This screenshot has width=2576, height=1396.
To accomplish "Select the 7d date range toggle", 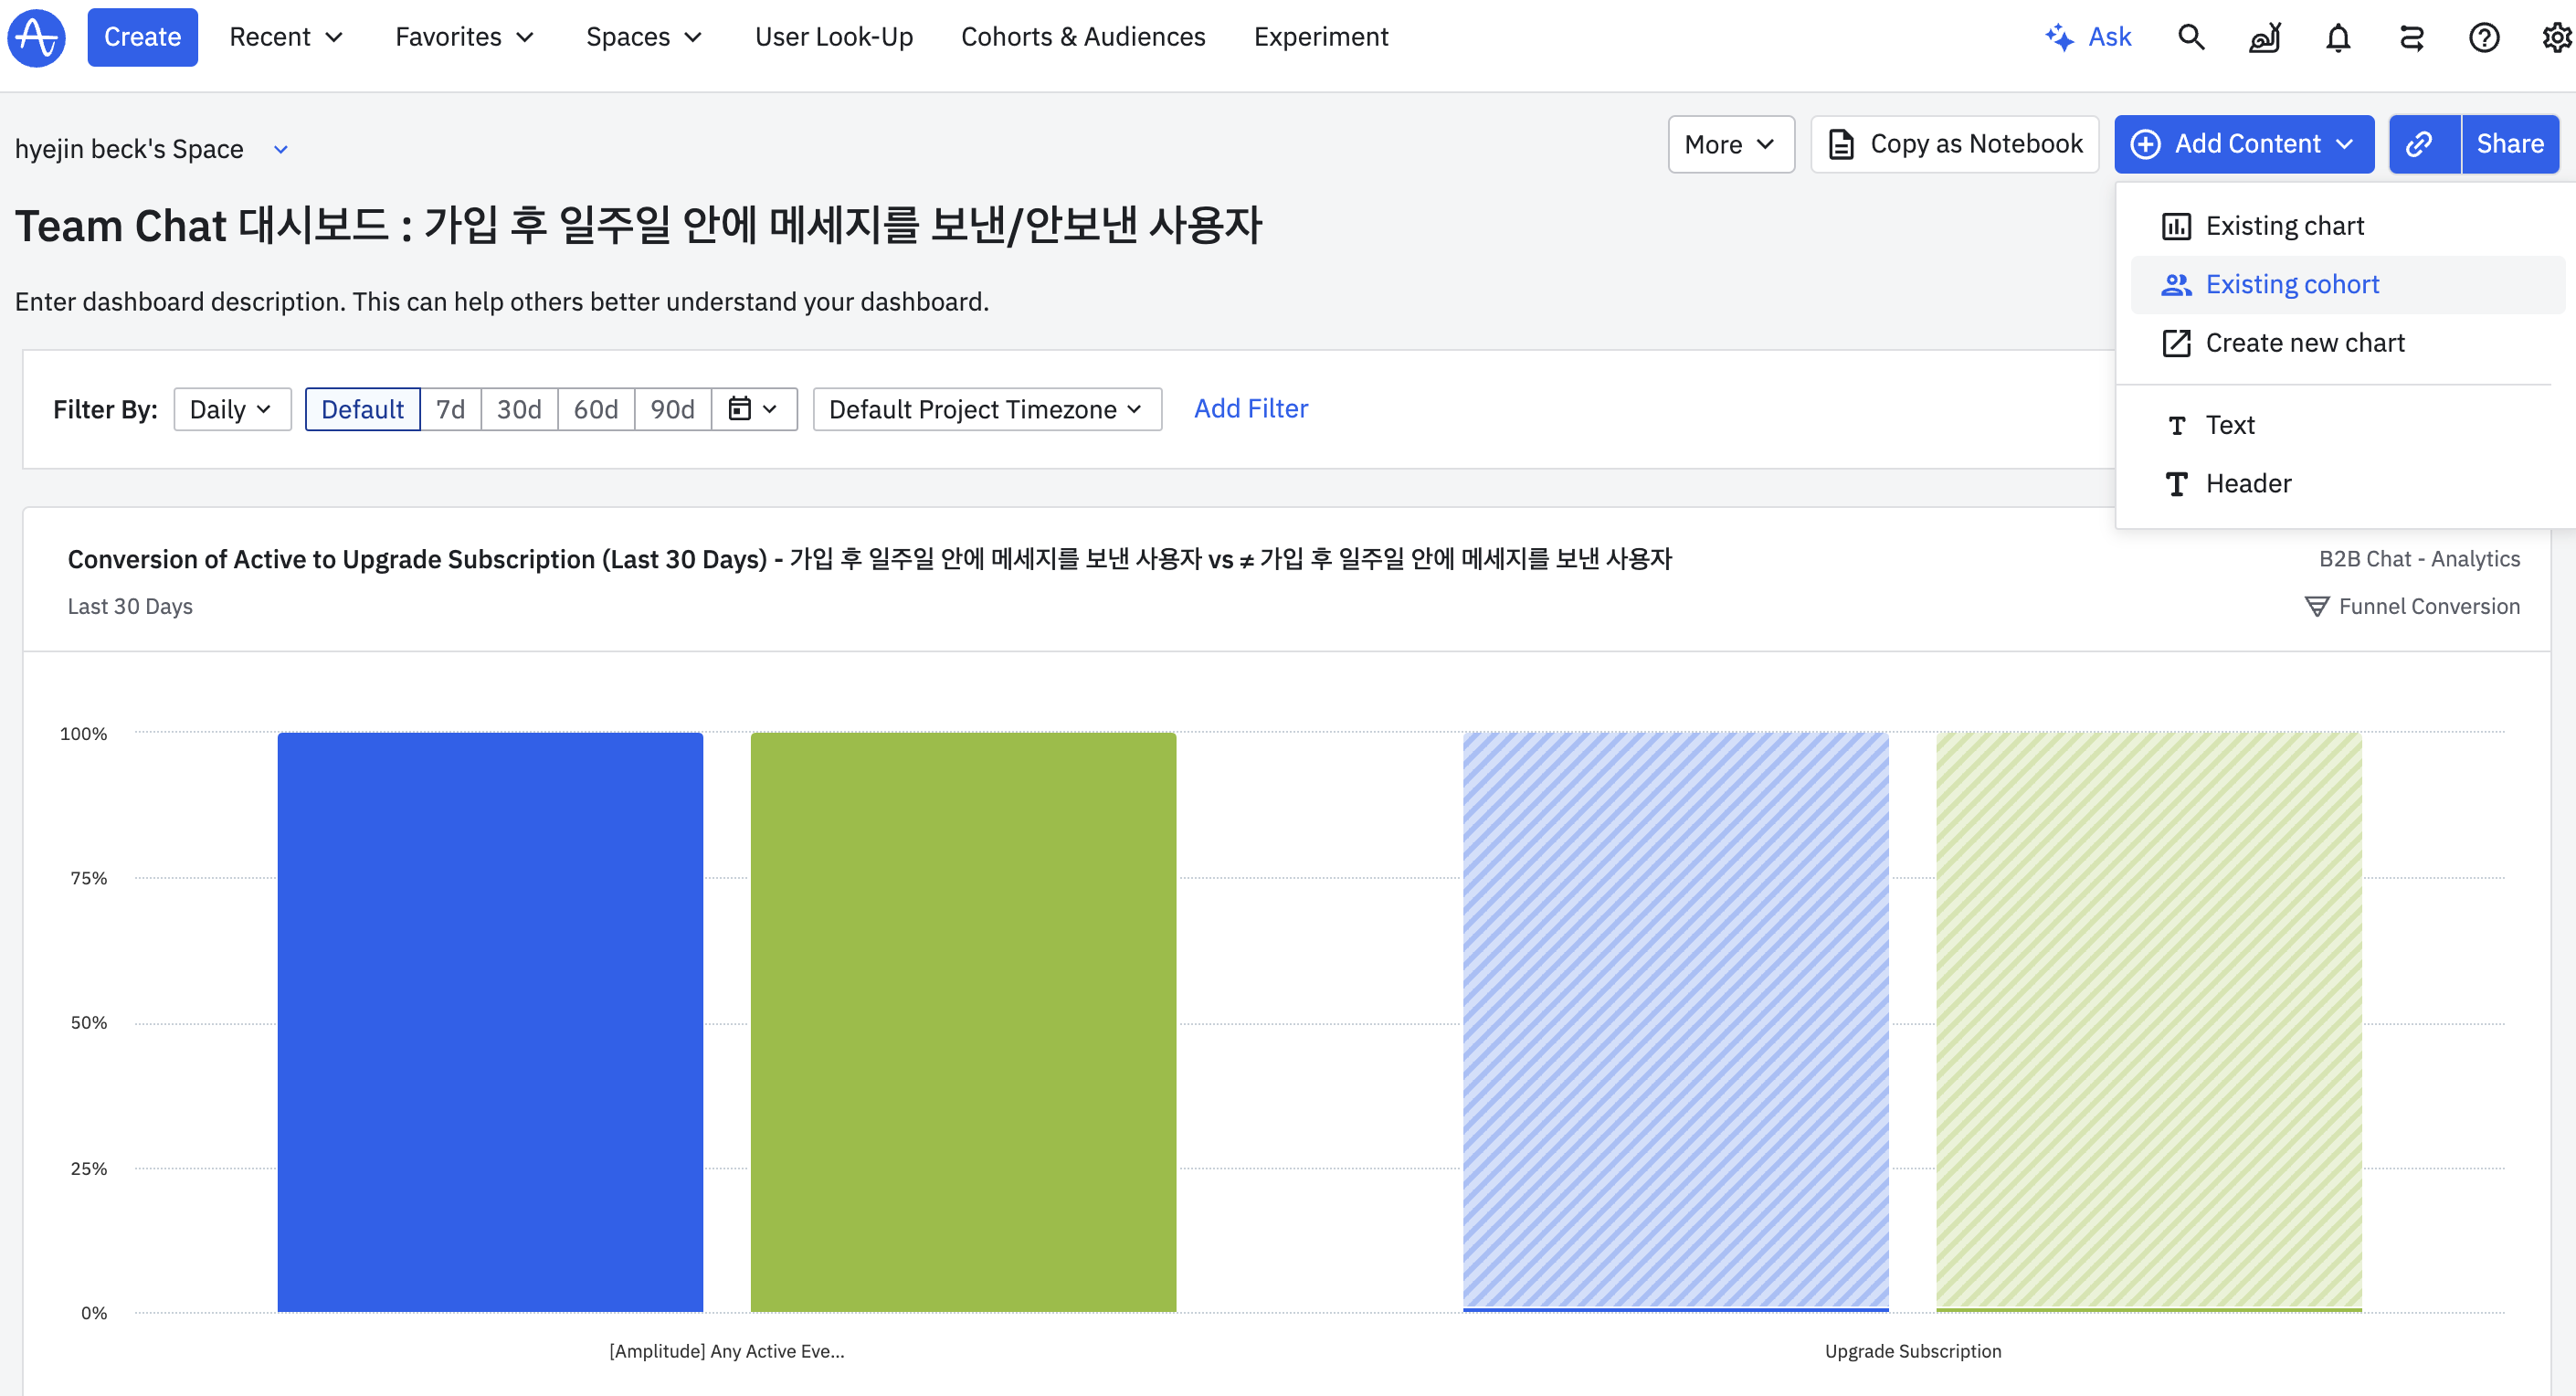I will [x=450, y=409].
